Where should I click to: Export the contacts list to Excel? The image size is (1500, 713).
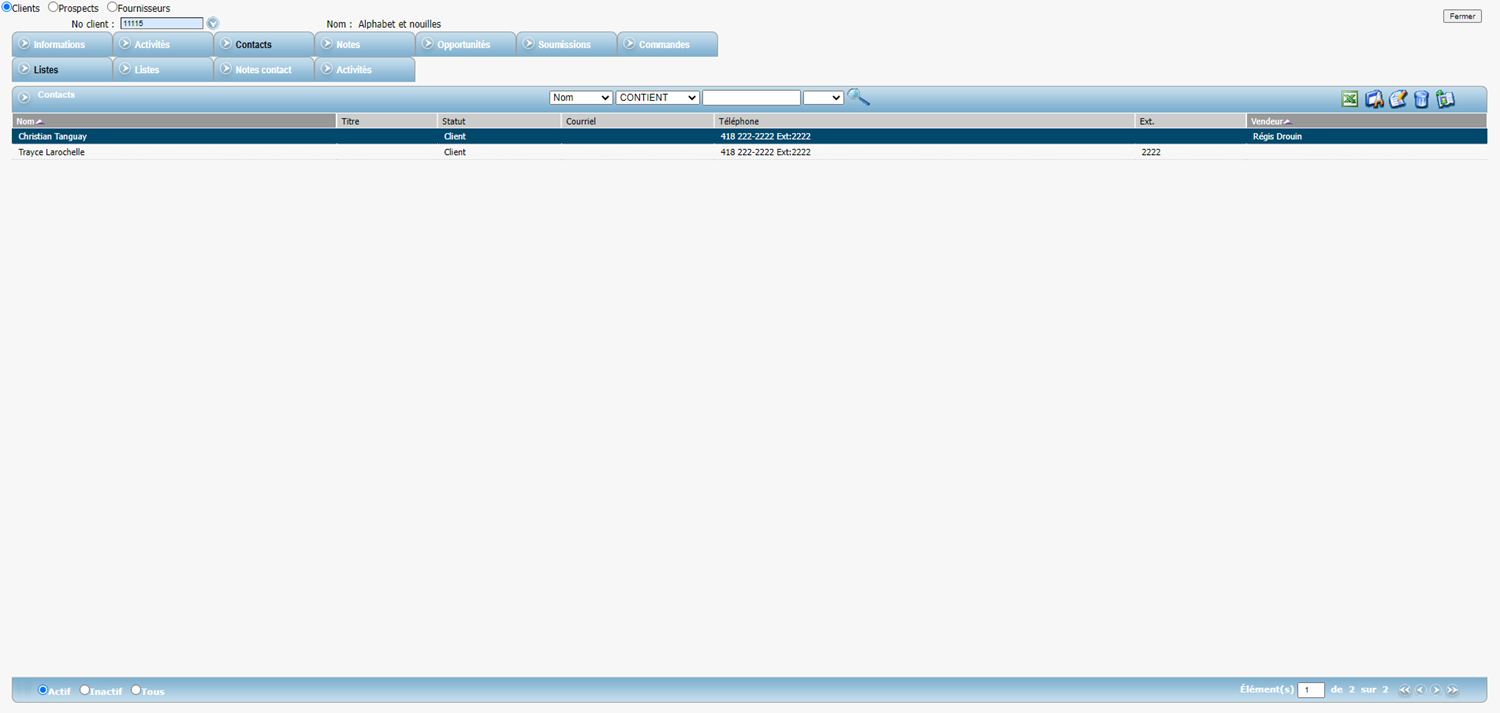point(1349,99)
